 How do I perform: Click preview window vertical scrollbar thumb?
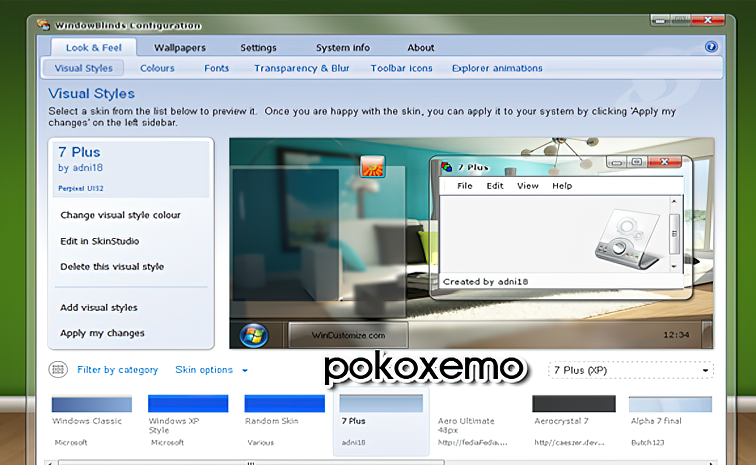click(x=674, y=233)
